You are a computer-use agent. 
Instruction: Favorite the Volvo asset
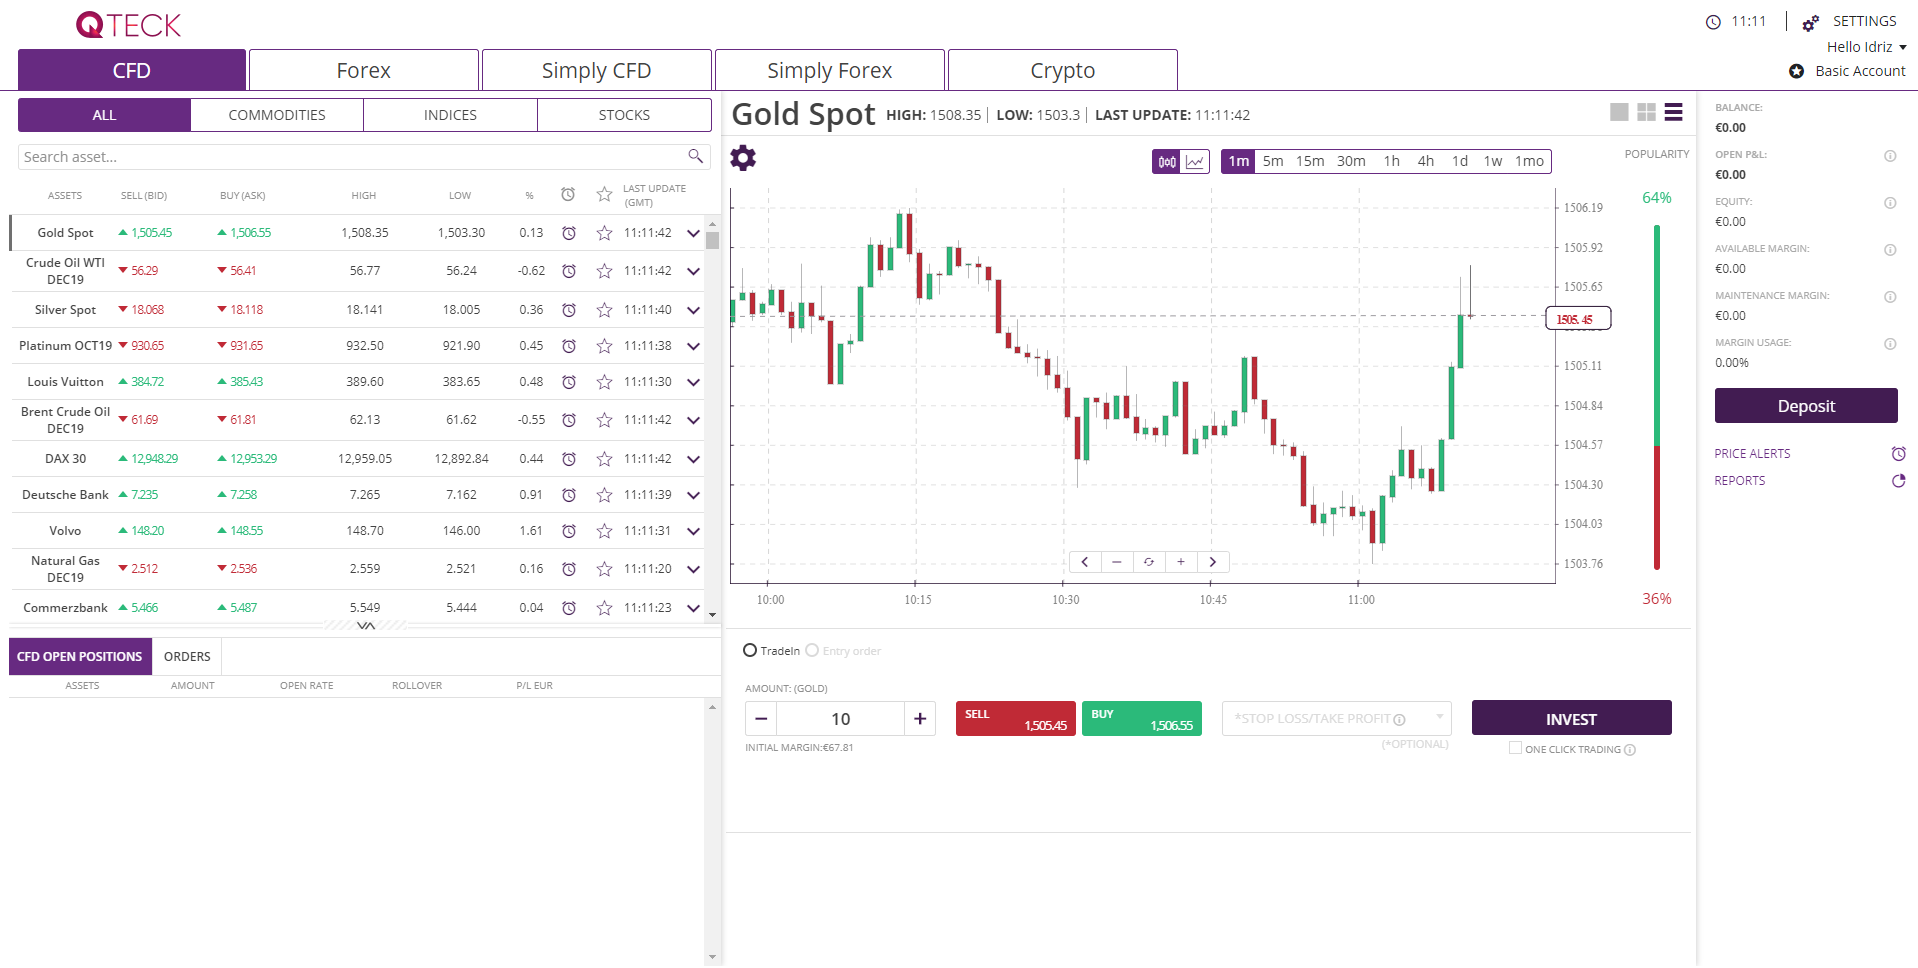[604, 531]
